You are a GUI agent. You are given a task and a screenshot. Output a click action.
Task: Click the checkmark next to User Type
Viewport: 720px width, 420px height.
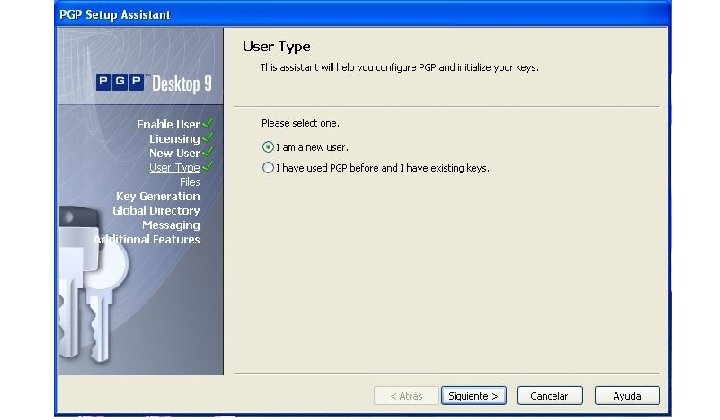pyautogui.click(x=208, y=166)
